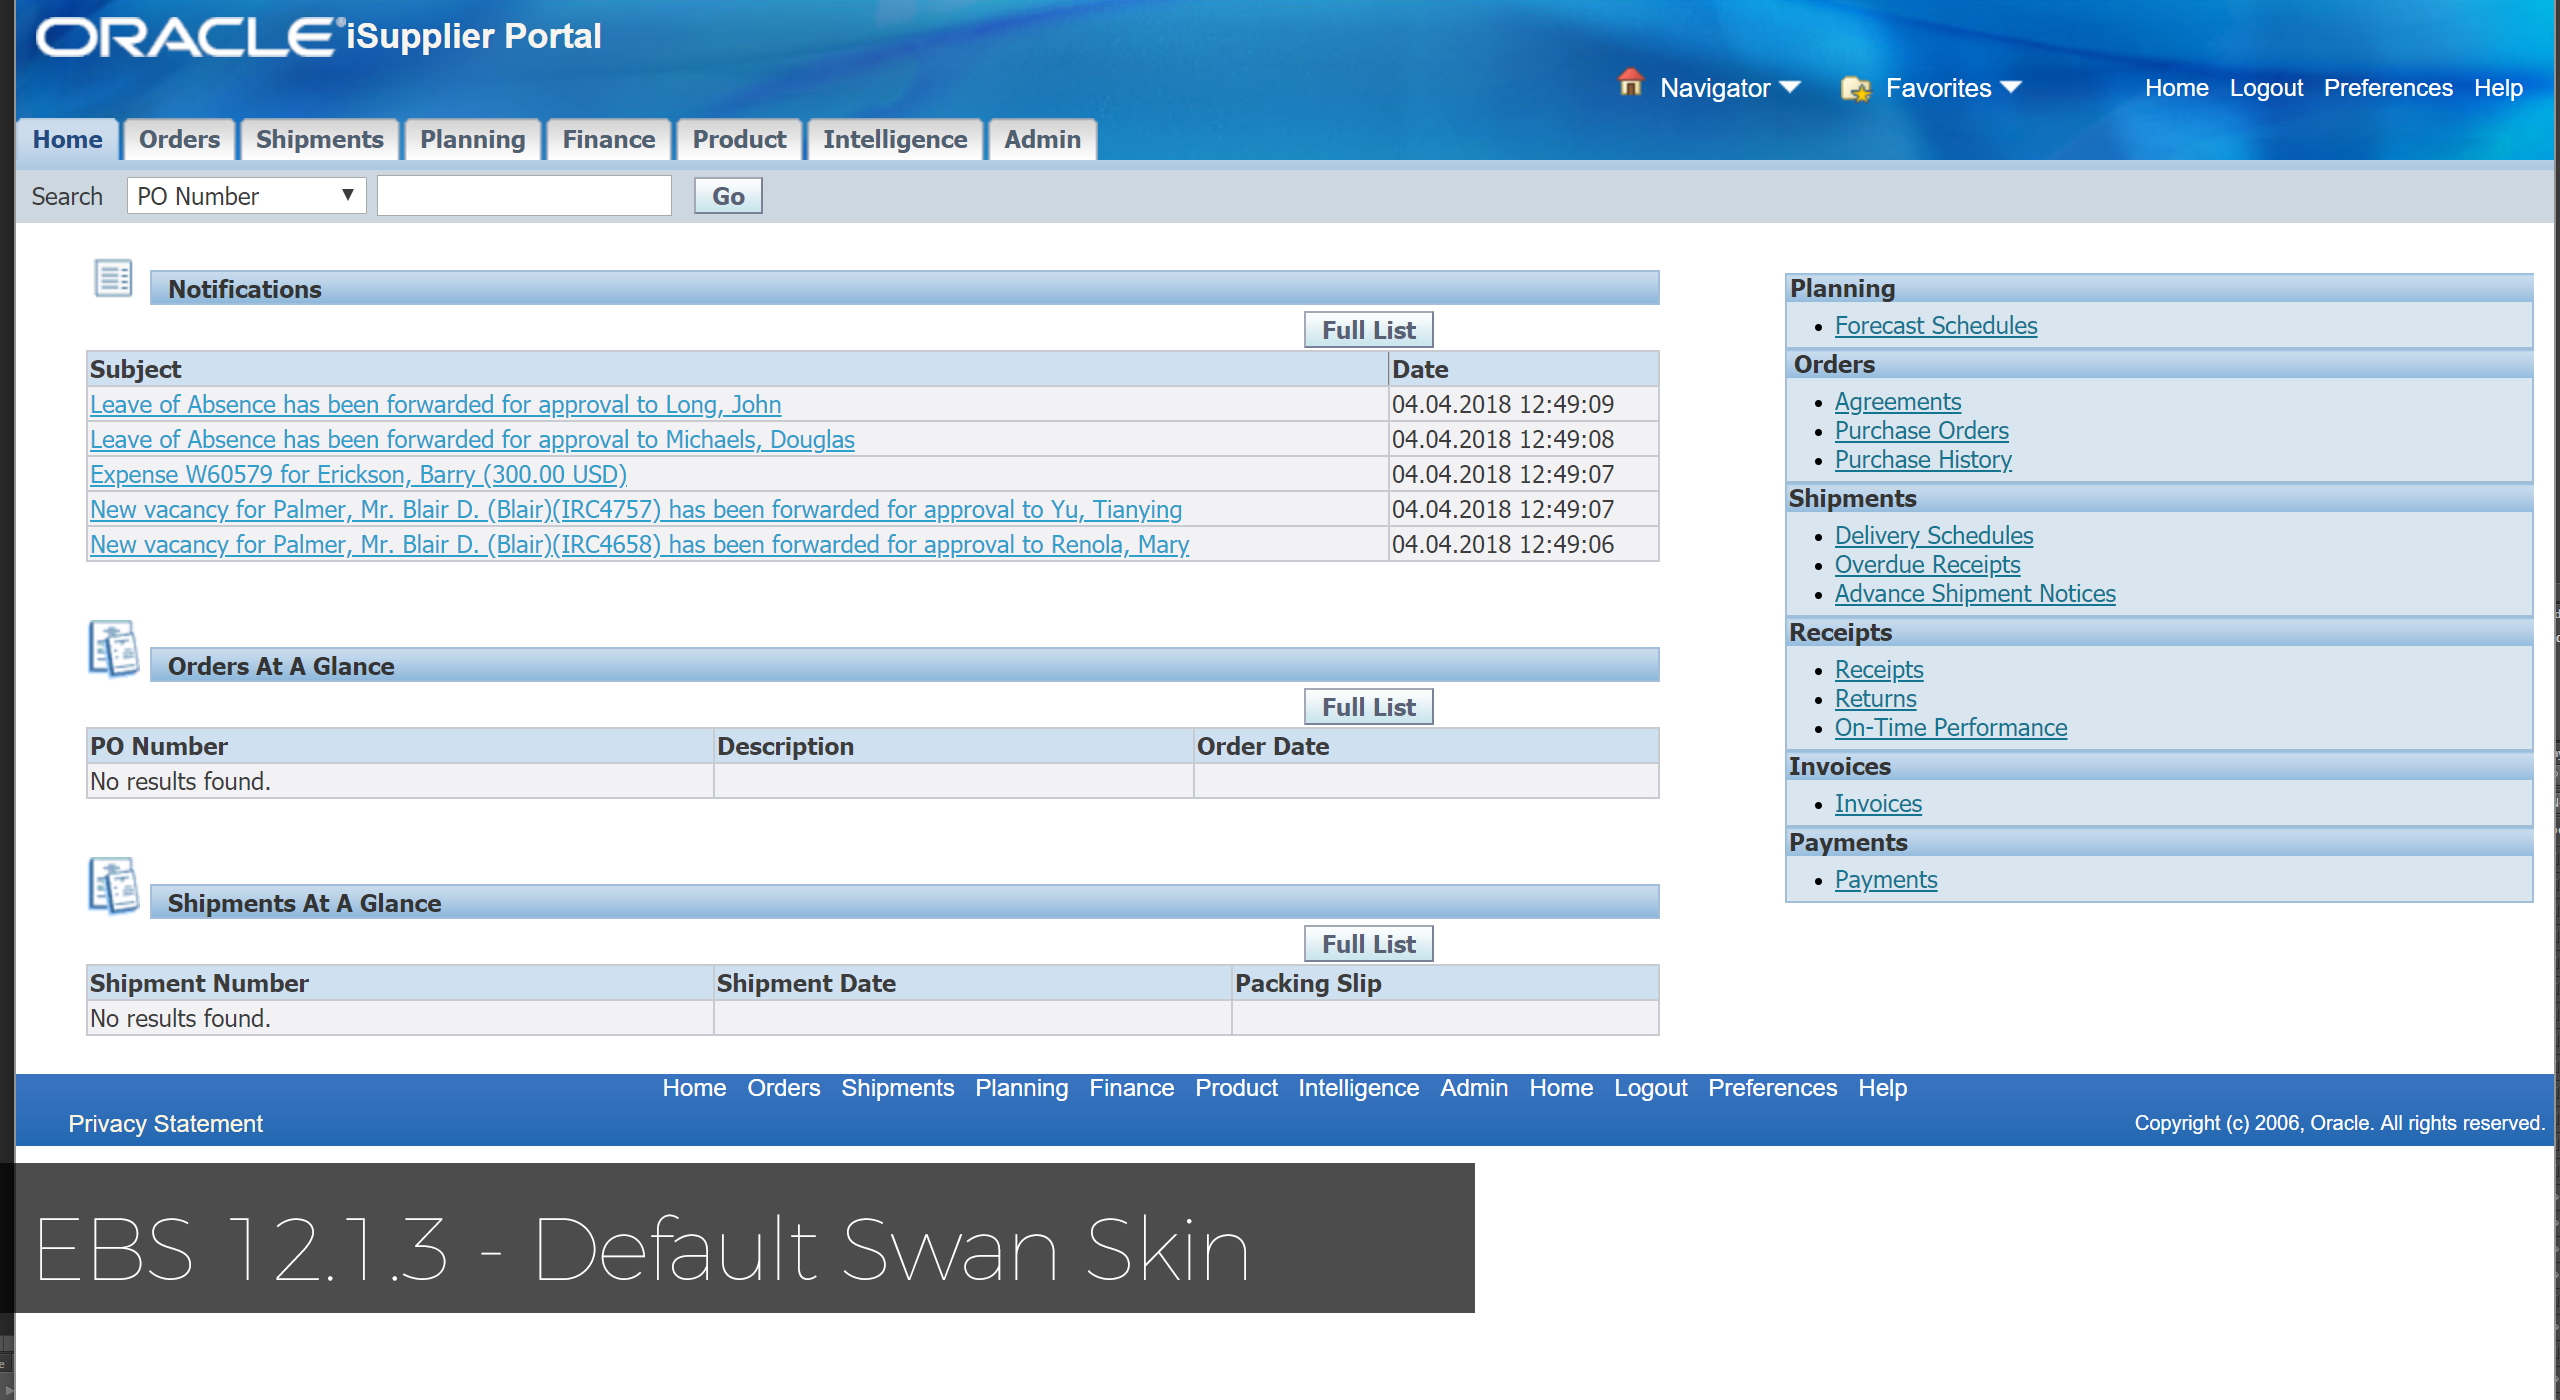Click Planning in the footer navigation

[x=1021, y=1088]
